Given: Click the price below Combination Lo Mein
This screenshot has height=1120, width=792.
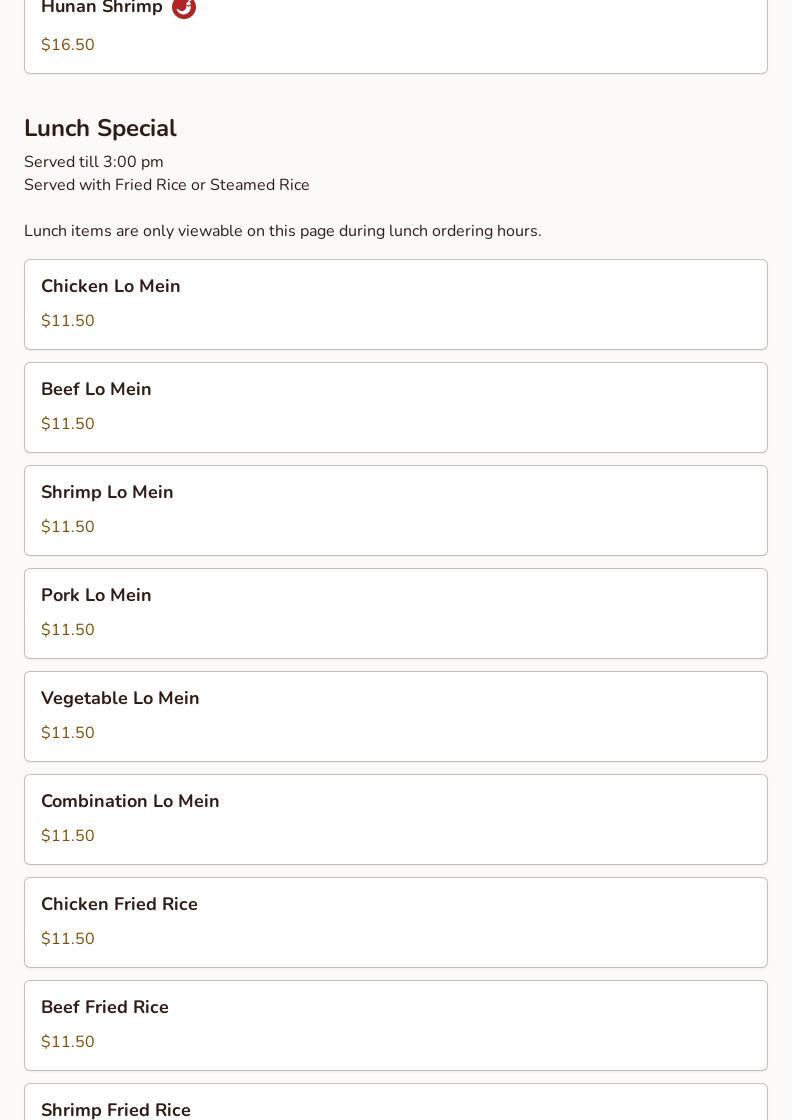Looking at the screenshot, I should point(68,836).
